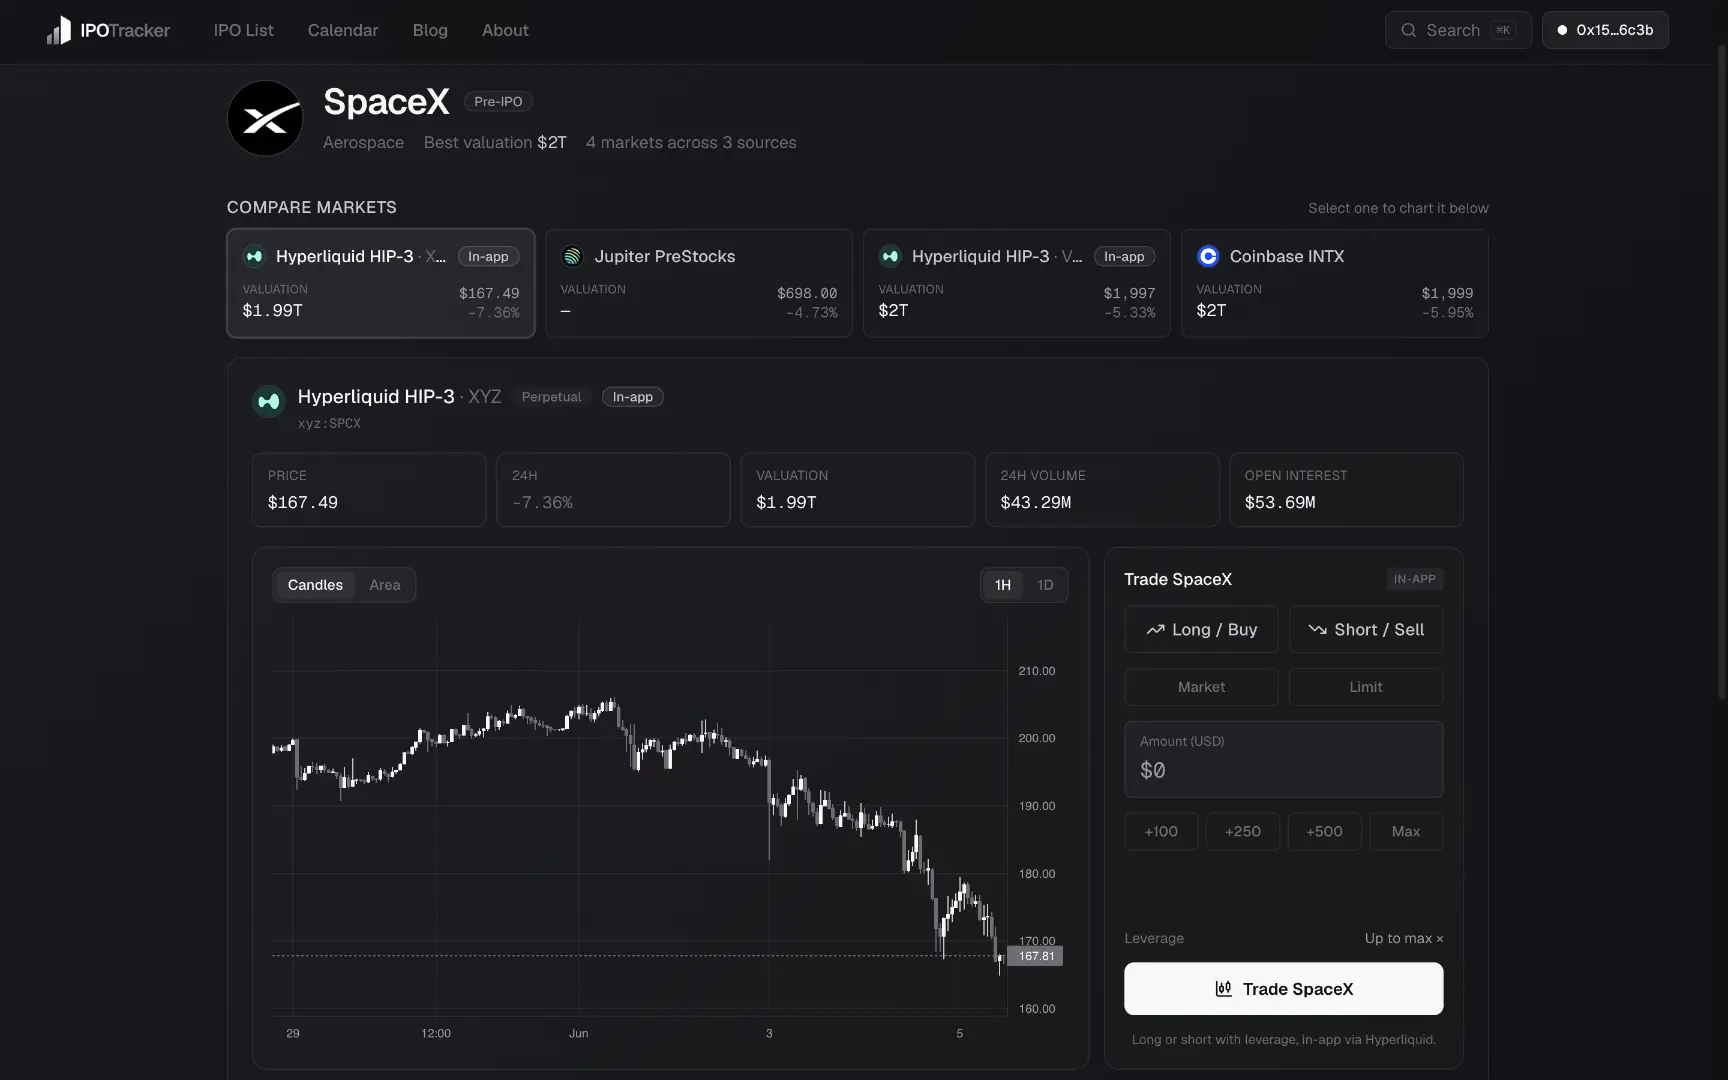The height and width of the screenshot is (1080, 1728).
Task: Click the IPOTracker logo icon
Action: click(x=59, y=30)
